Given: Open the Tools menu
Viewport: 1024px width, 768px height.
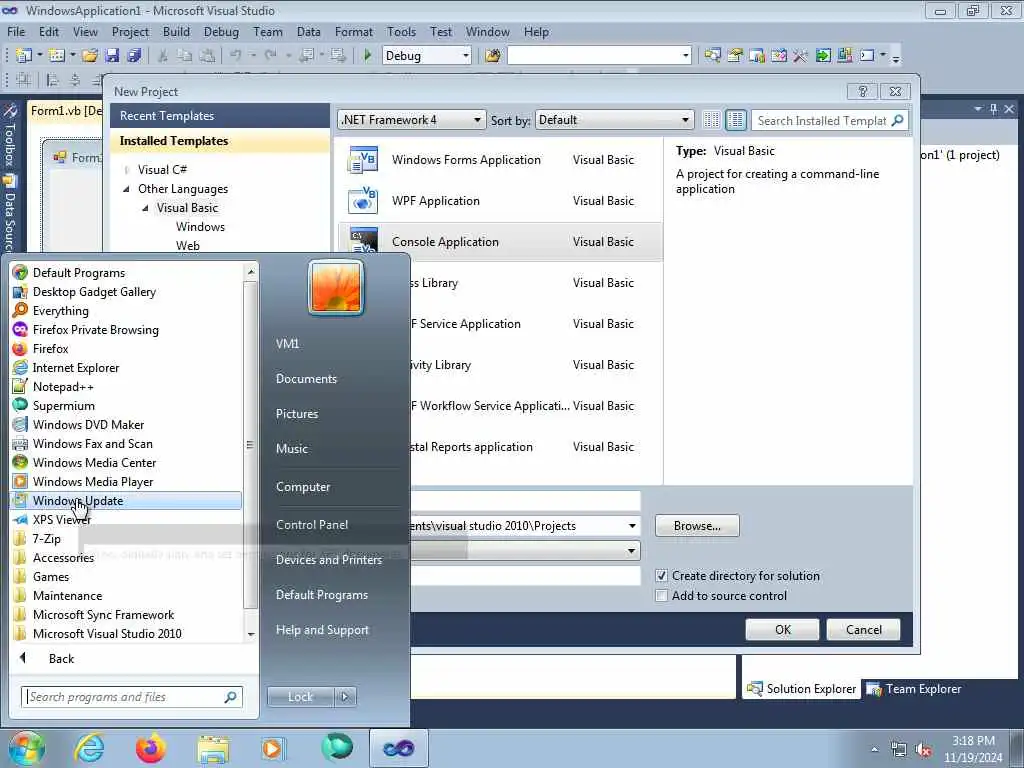Looking at the screenshot, I should coord(401,32).
